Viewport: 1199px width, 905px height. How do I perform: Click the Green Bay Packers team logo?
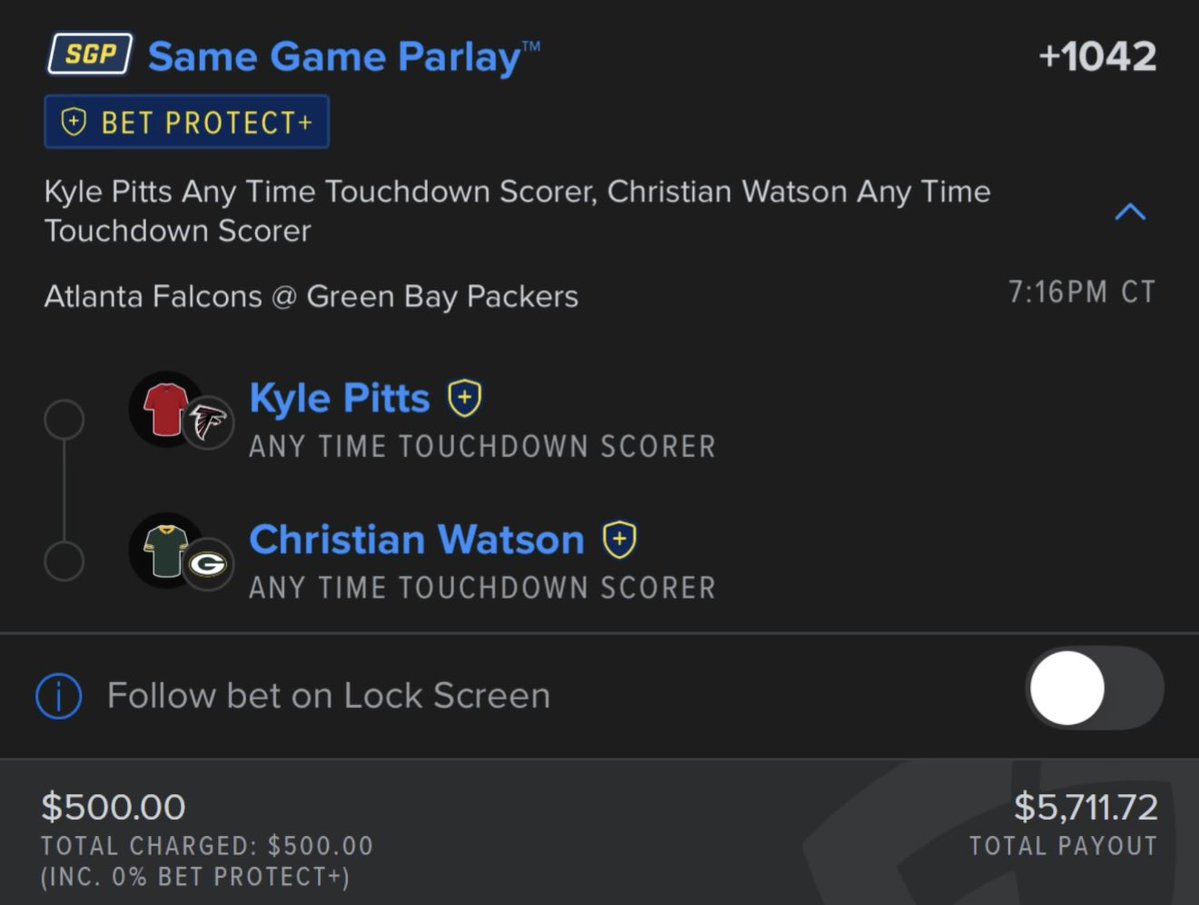208,564
